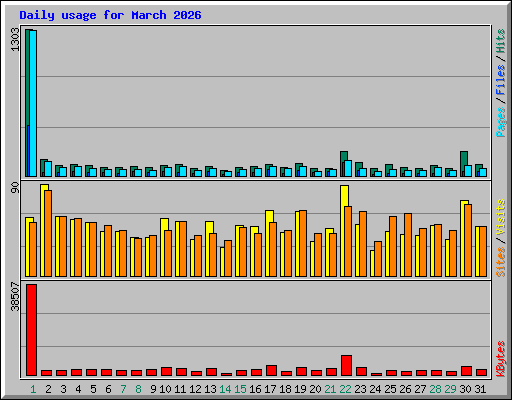Select day 18 on the x-axis
The height and width of the screenshot is (400, 512).
285,389
